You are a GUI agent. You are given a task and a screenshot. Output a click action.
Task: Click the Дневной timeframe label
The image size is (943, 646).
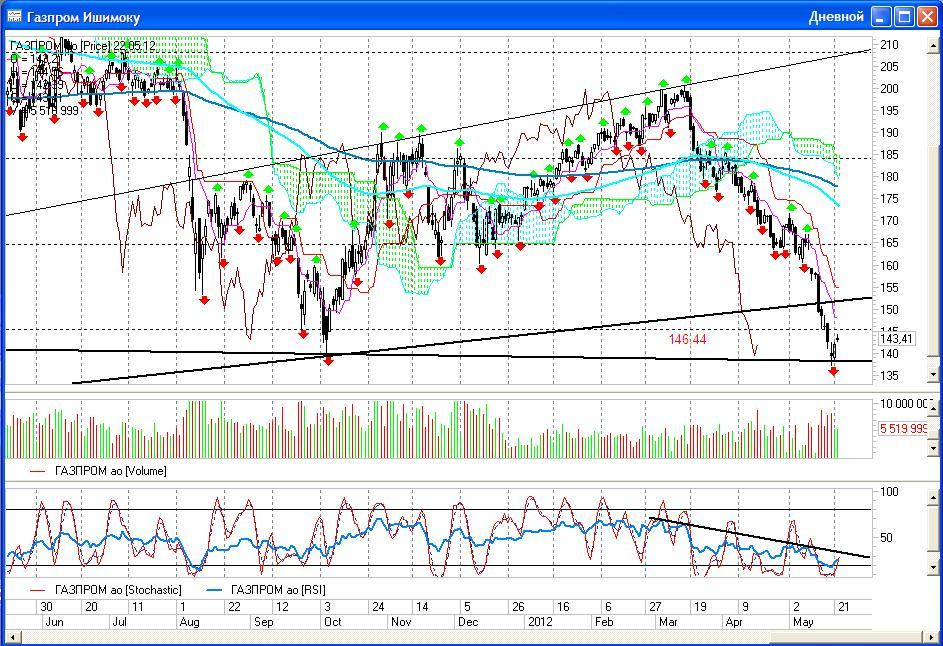tap(836, 17)
